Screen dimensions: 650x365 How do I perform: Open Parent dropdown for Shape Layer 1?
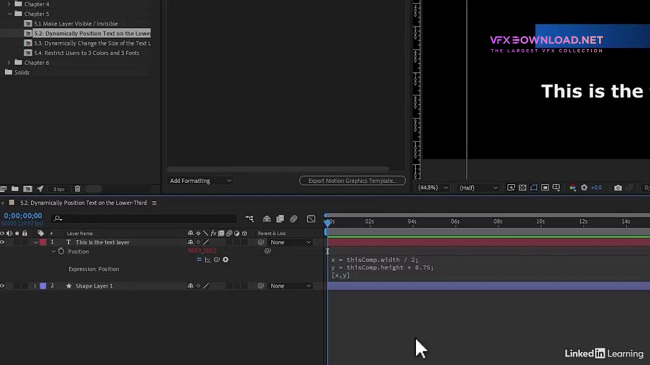pos(290,286)
